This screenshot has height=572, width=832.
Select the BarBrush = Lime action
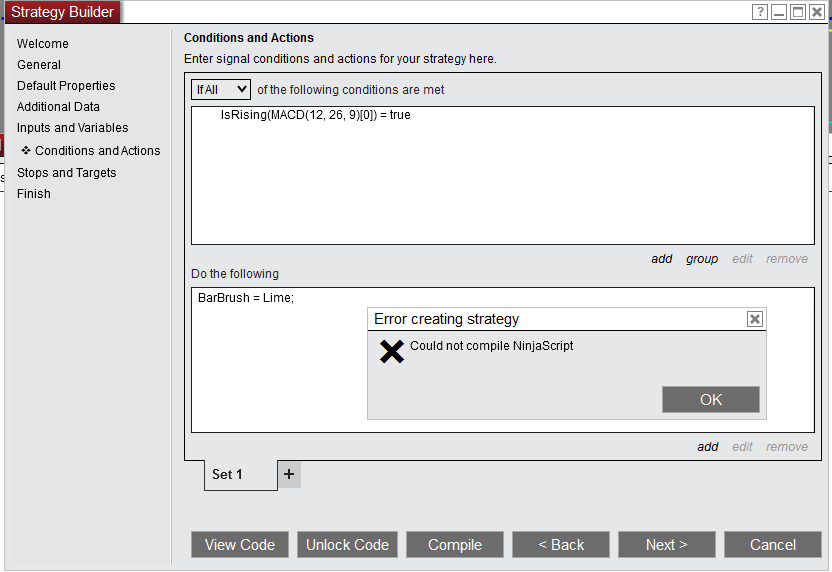246,298
